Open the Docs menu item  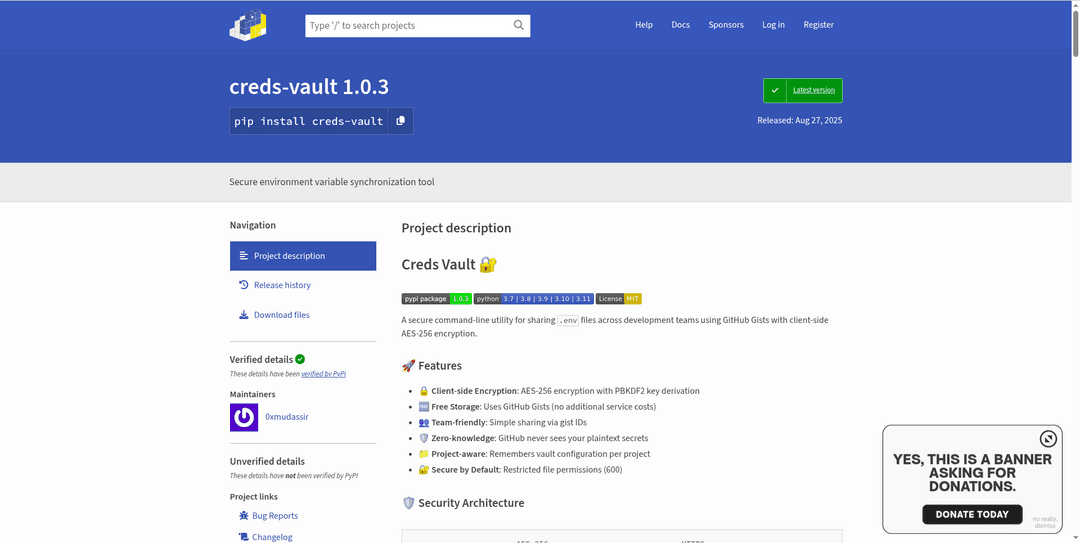click(x=681, y=25)
